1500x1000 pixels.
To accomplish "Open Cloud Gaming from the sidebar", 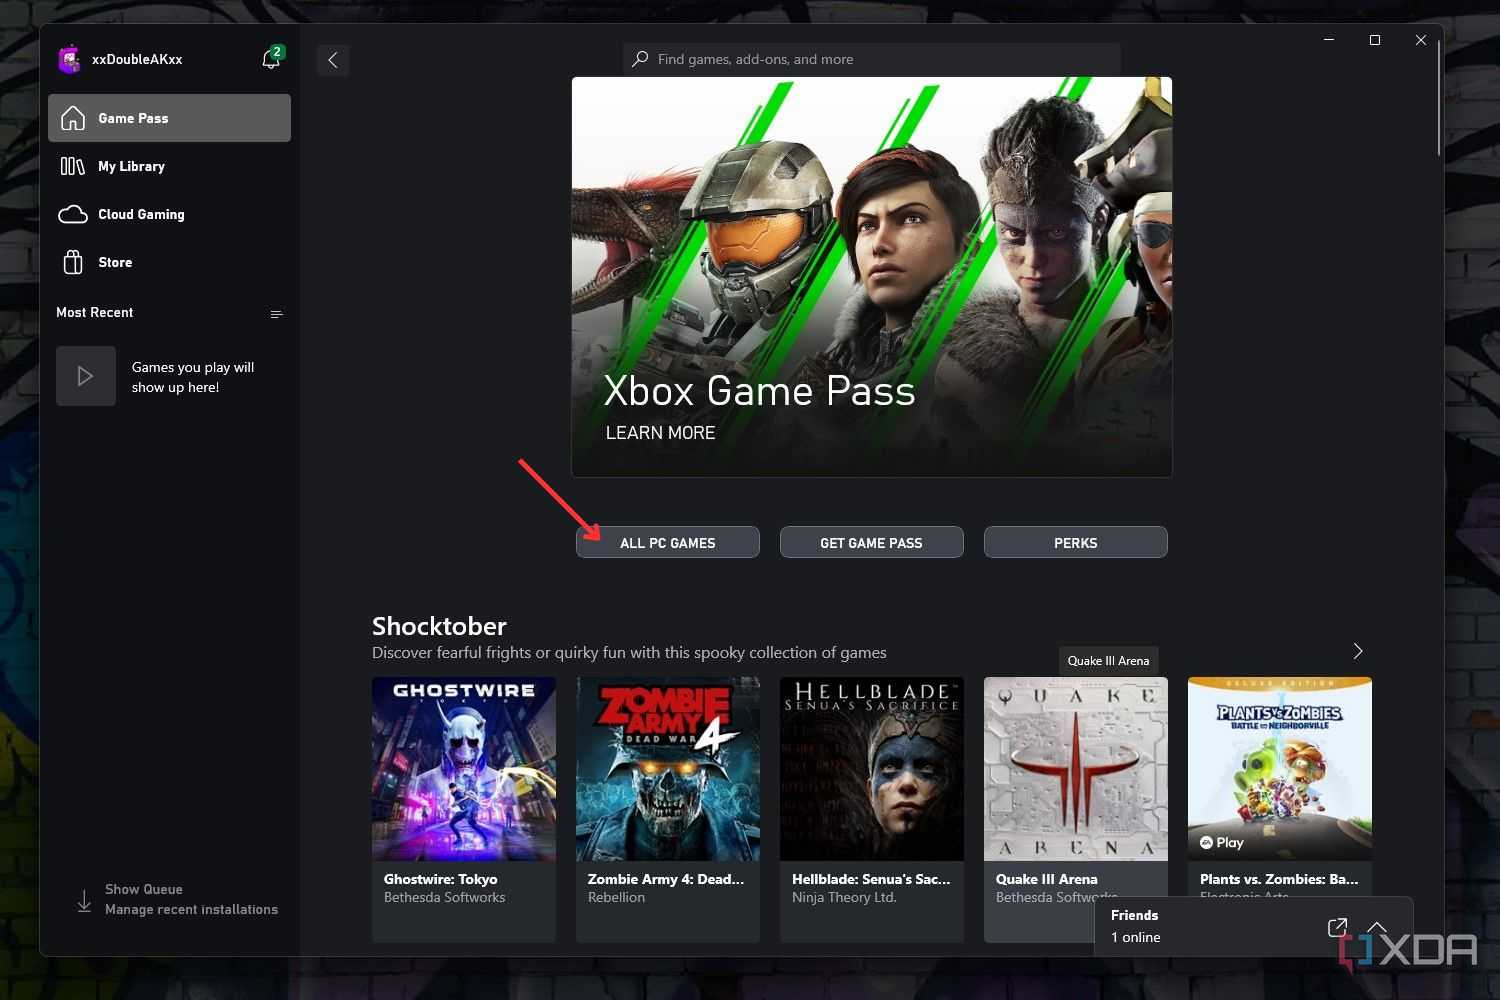I will point(140,214).
